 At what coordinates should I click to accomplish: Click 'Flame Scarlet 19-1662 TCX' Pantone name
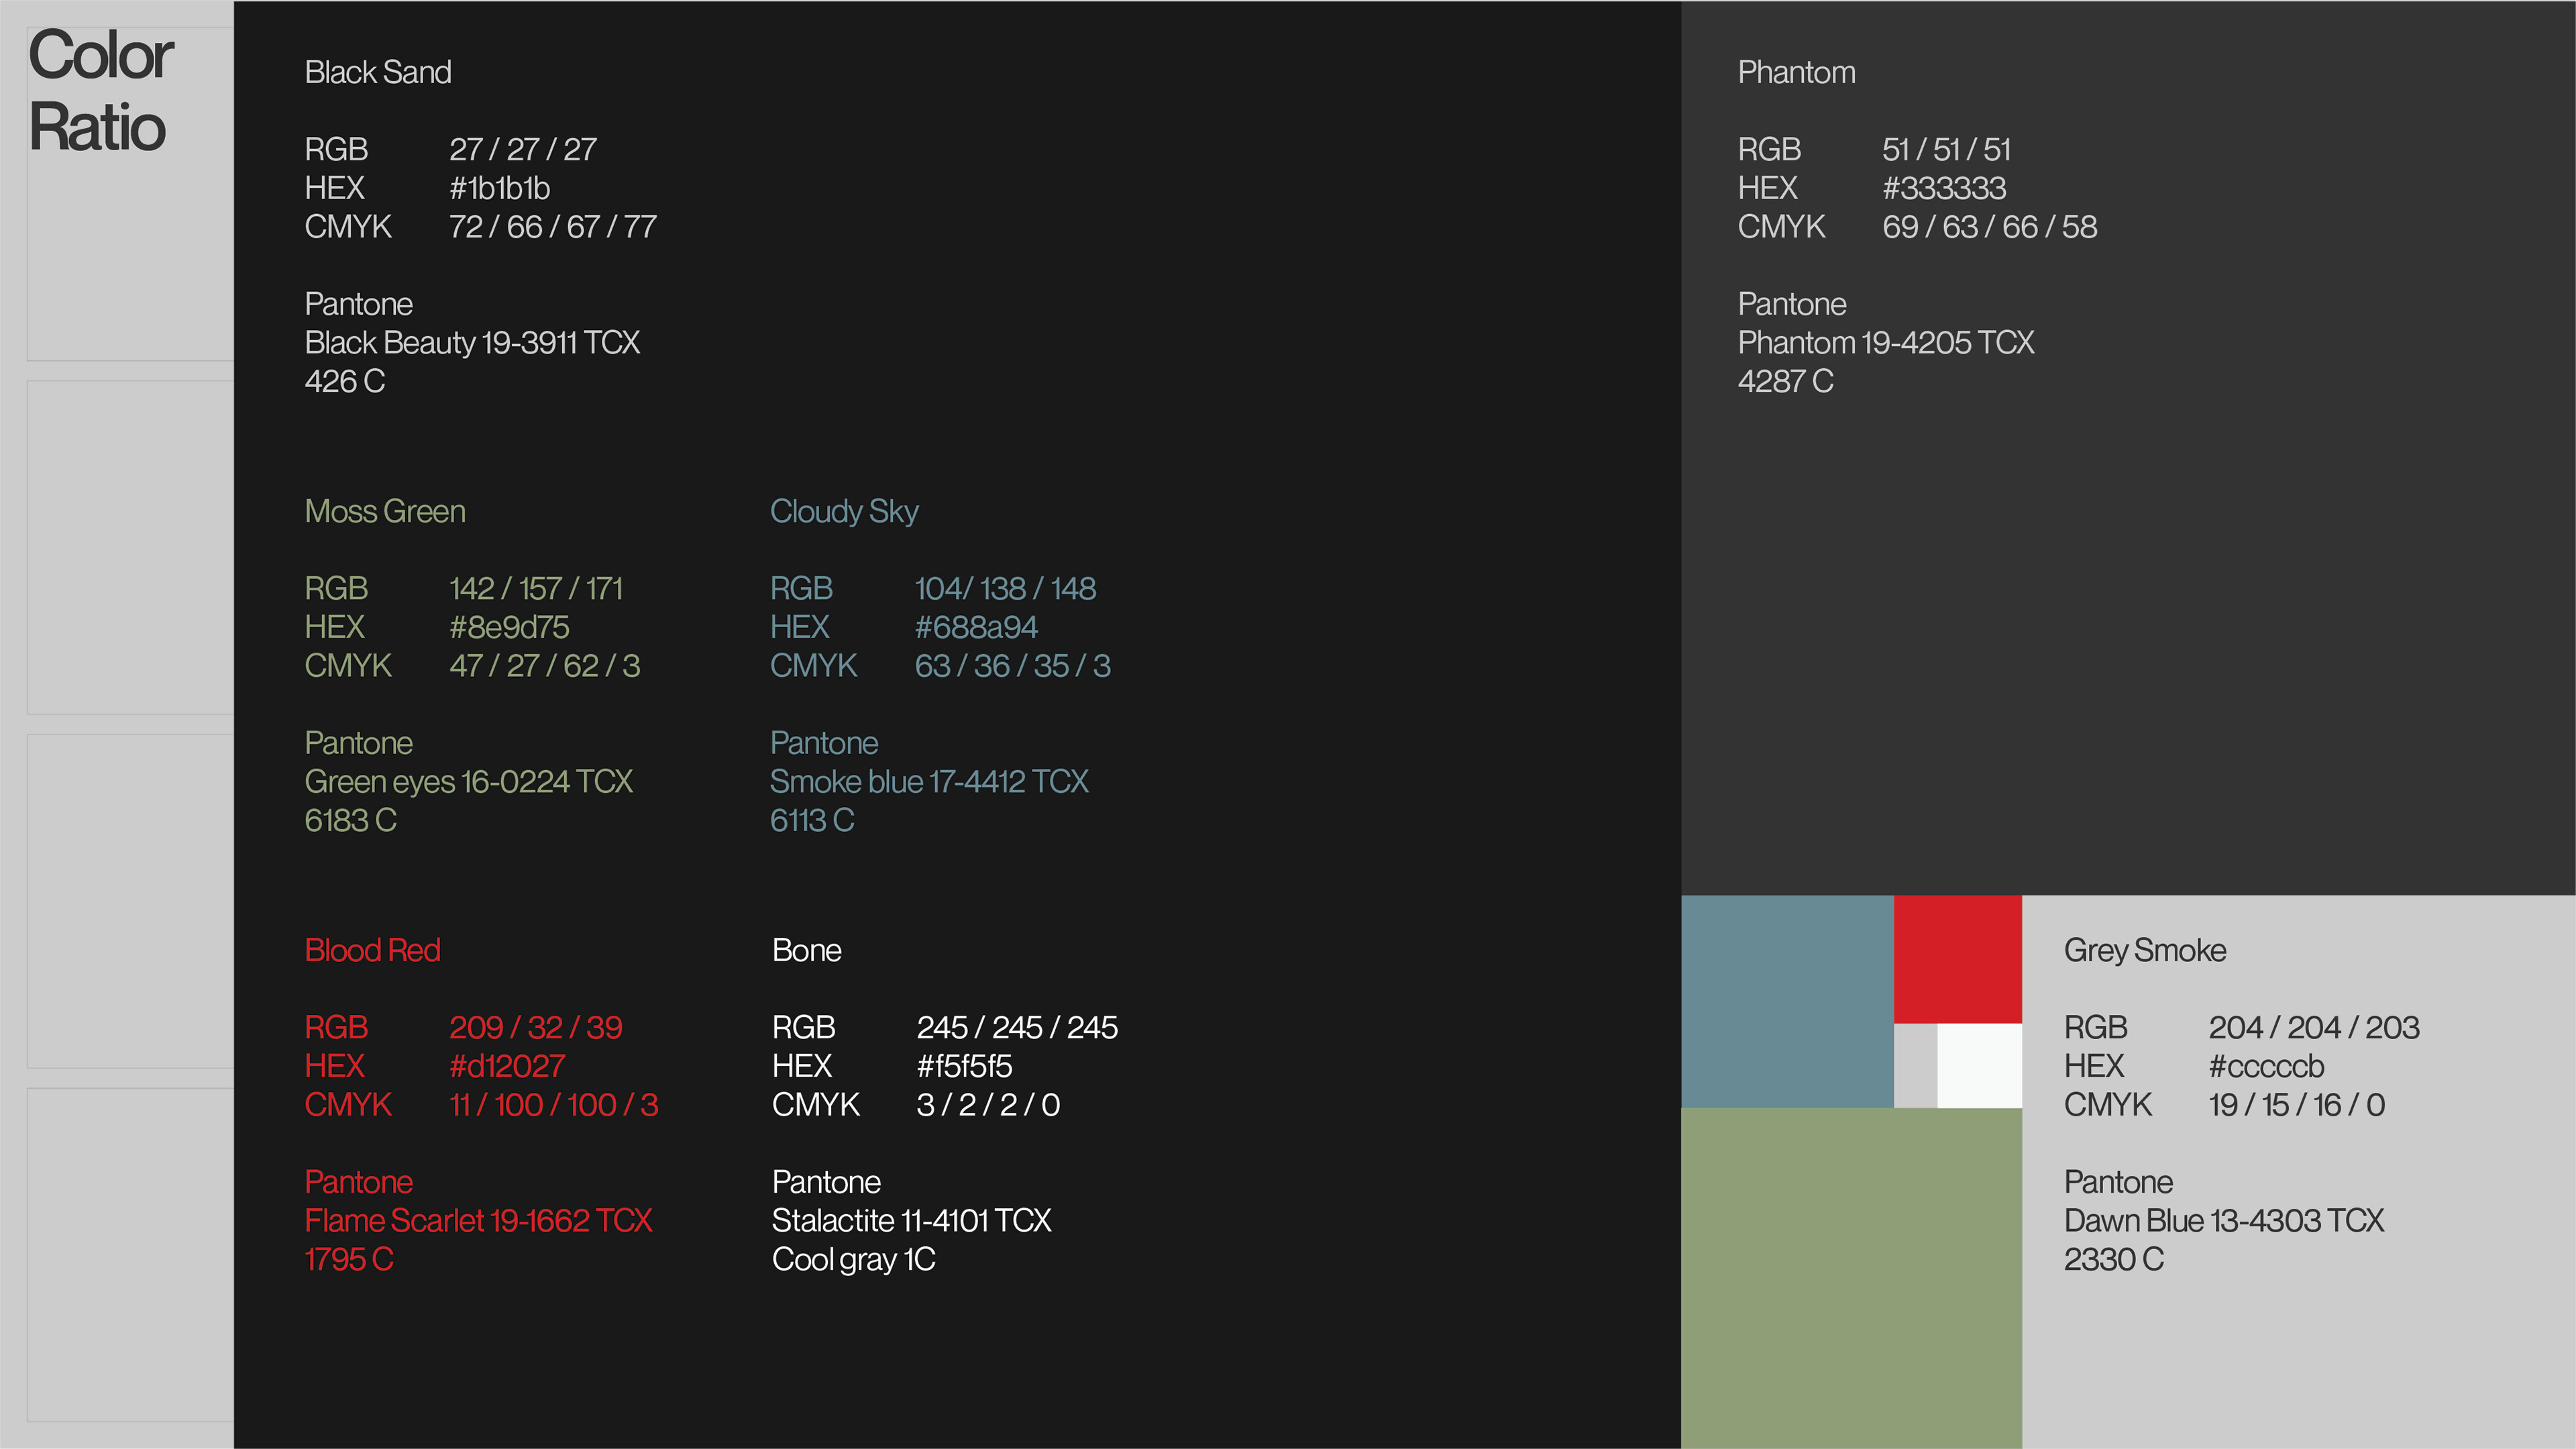(x=479, y=1220)
